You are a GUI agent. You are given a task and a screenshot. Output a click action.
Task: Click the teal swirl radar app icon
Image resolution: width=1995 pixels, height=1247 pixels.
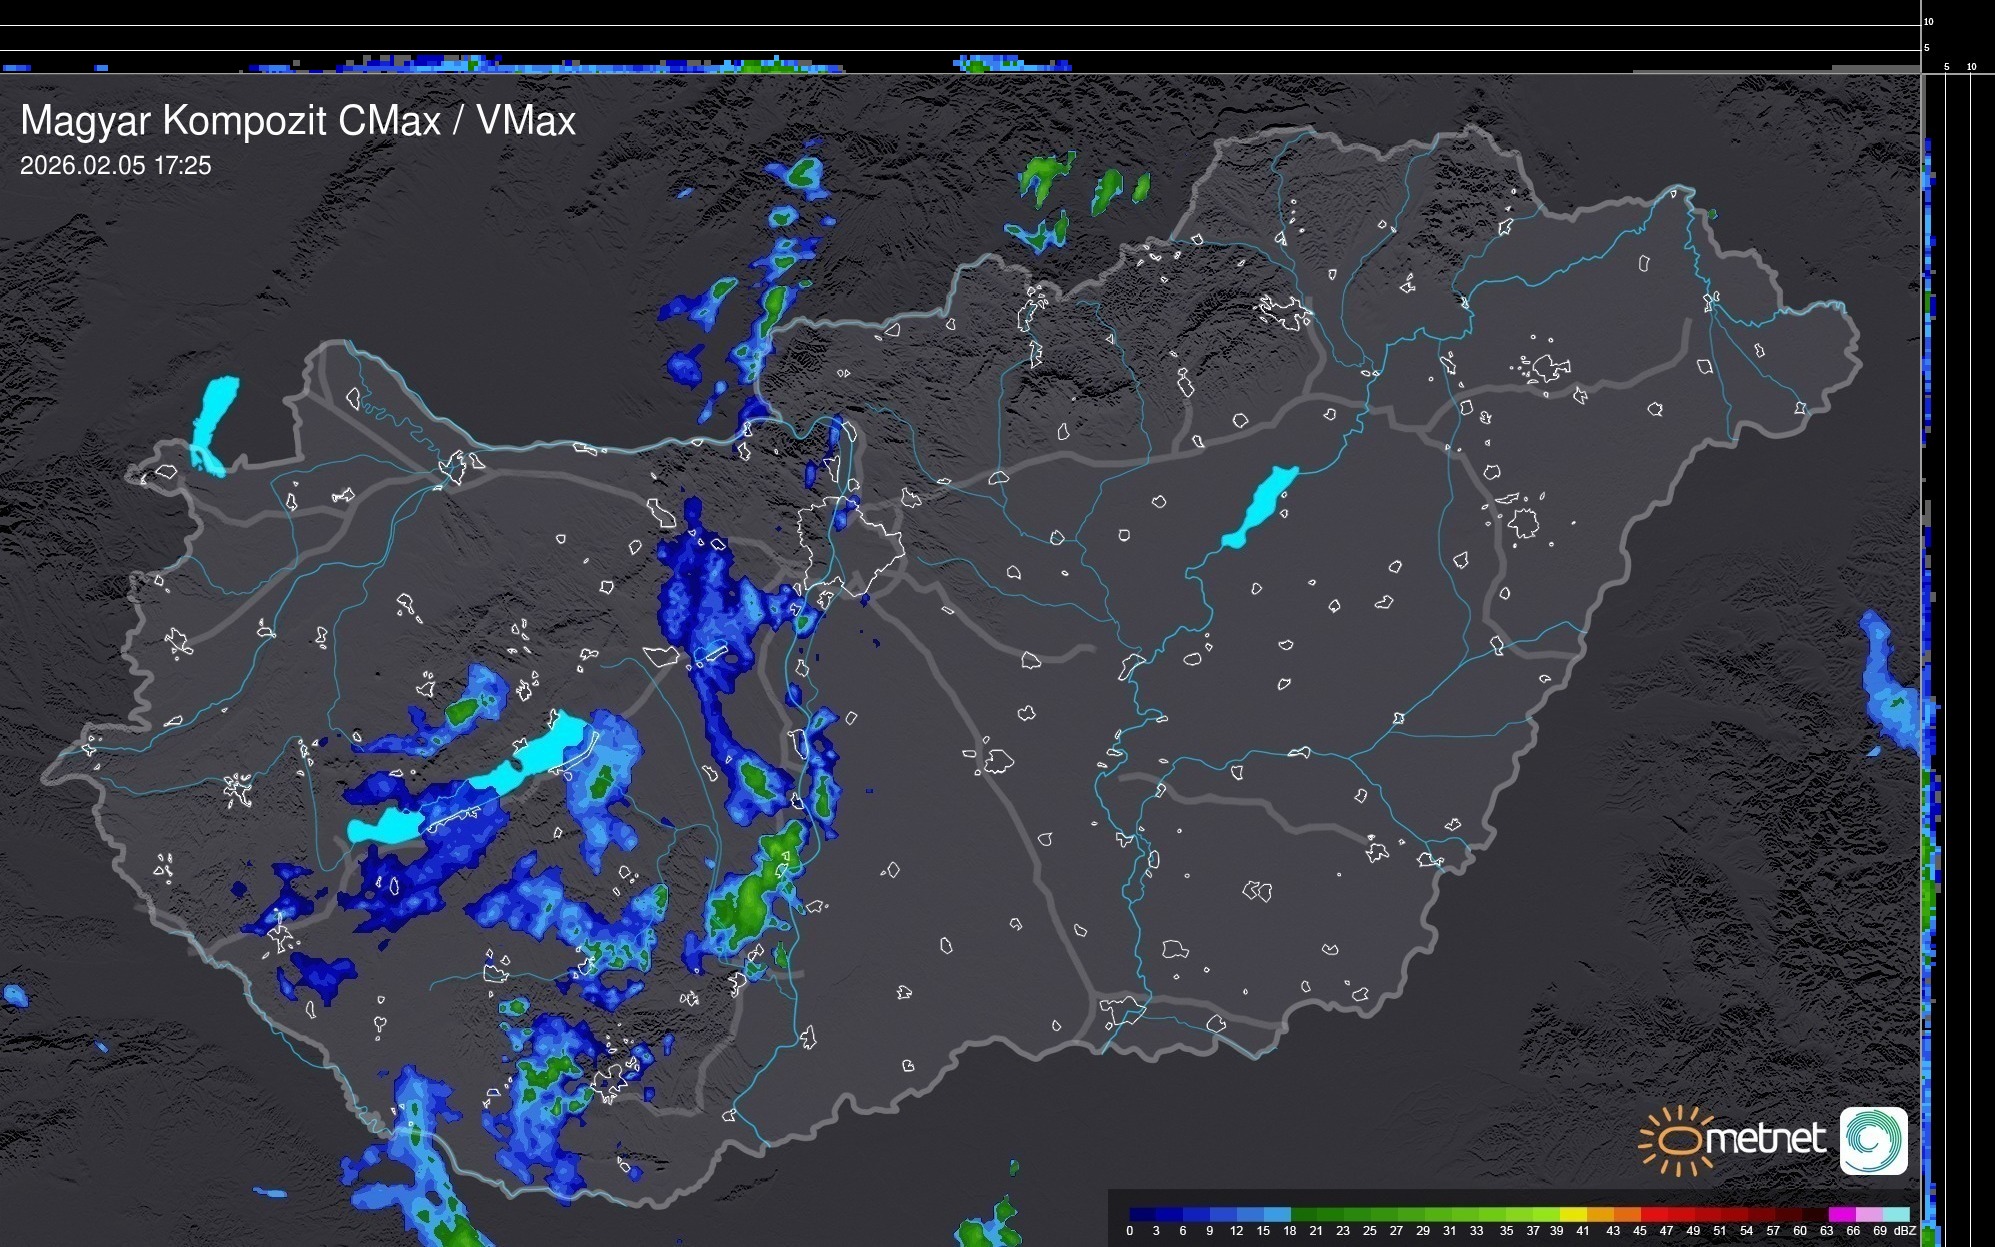1873,1140
